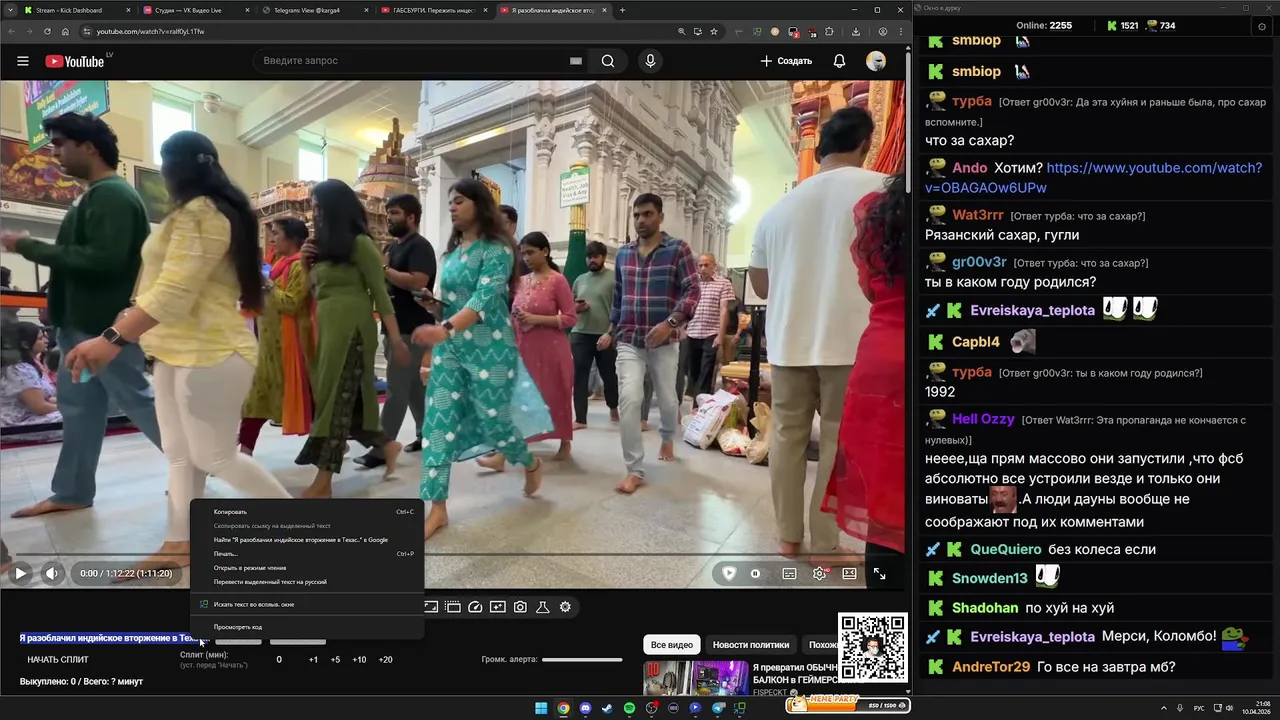Open Discord from the taskbar
The image size is (1280, 720).
coord(585,708)
